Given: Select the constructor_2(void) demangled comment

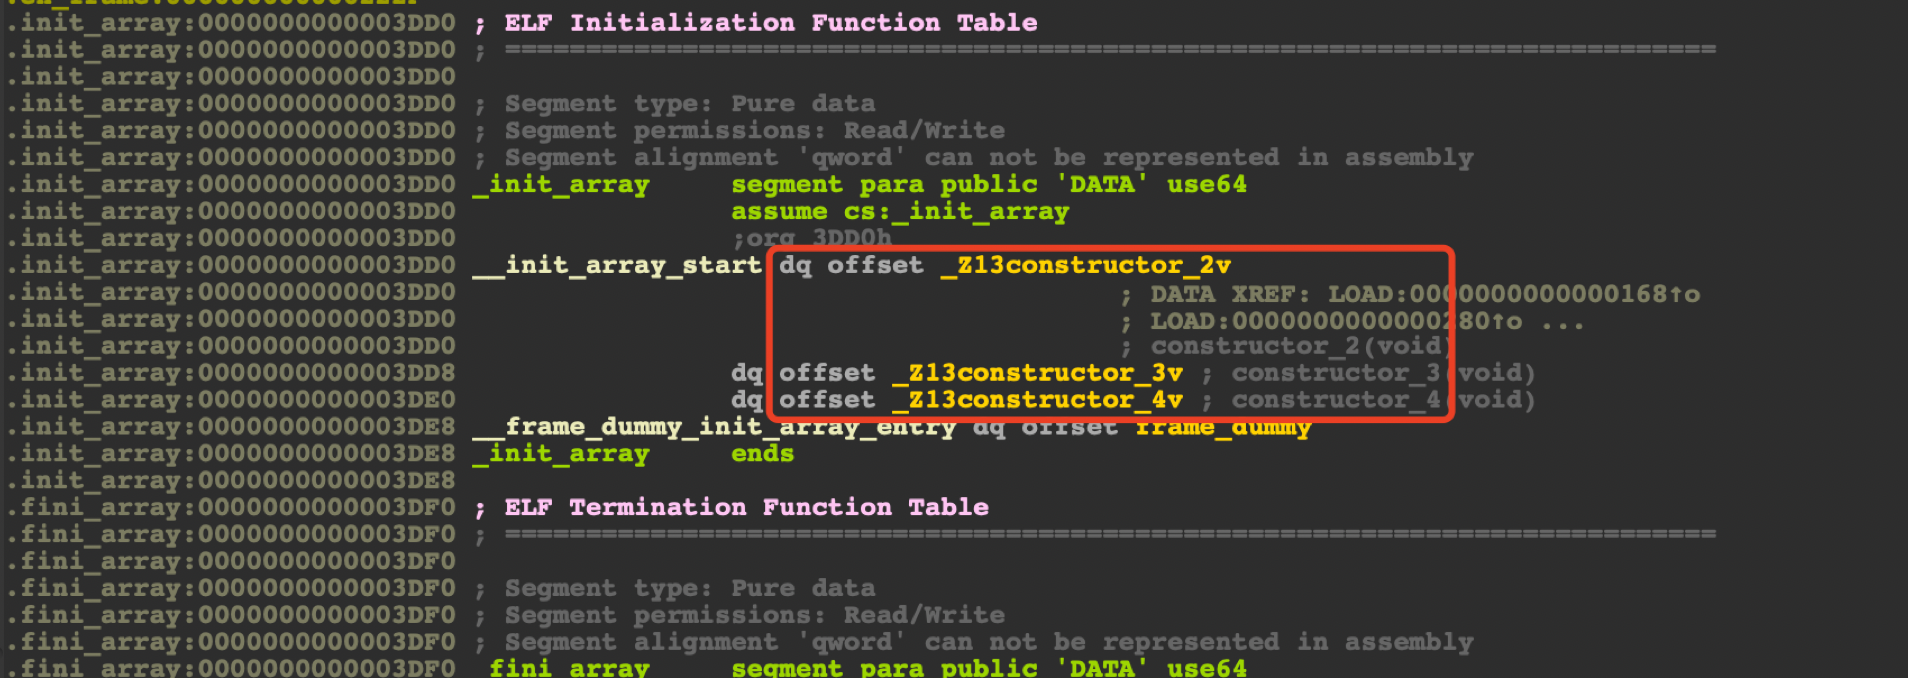Looking at the screenshot, I should [1301, 346].
